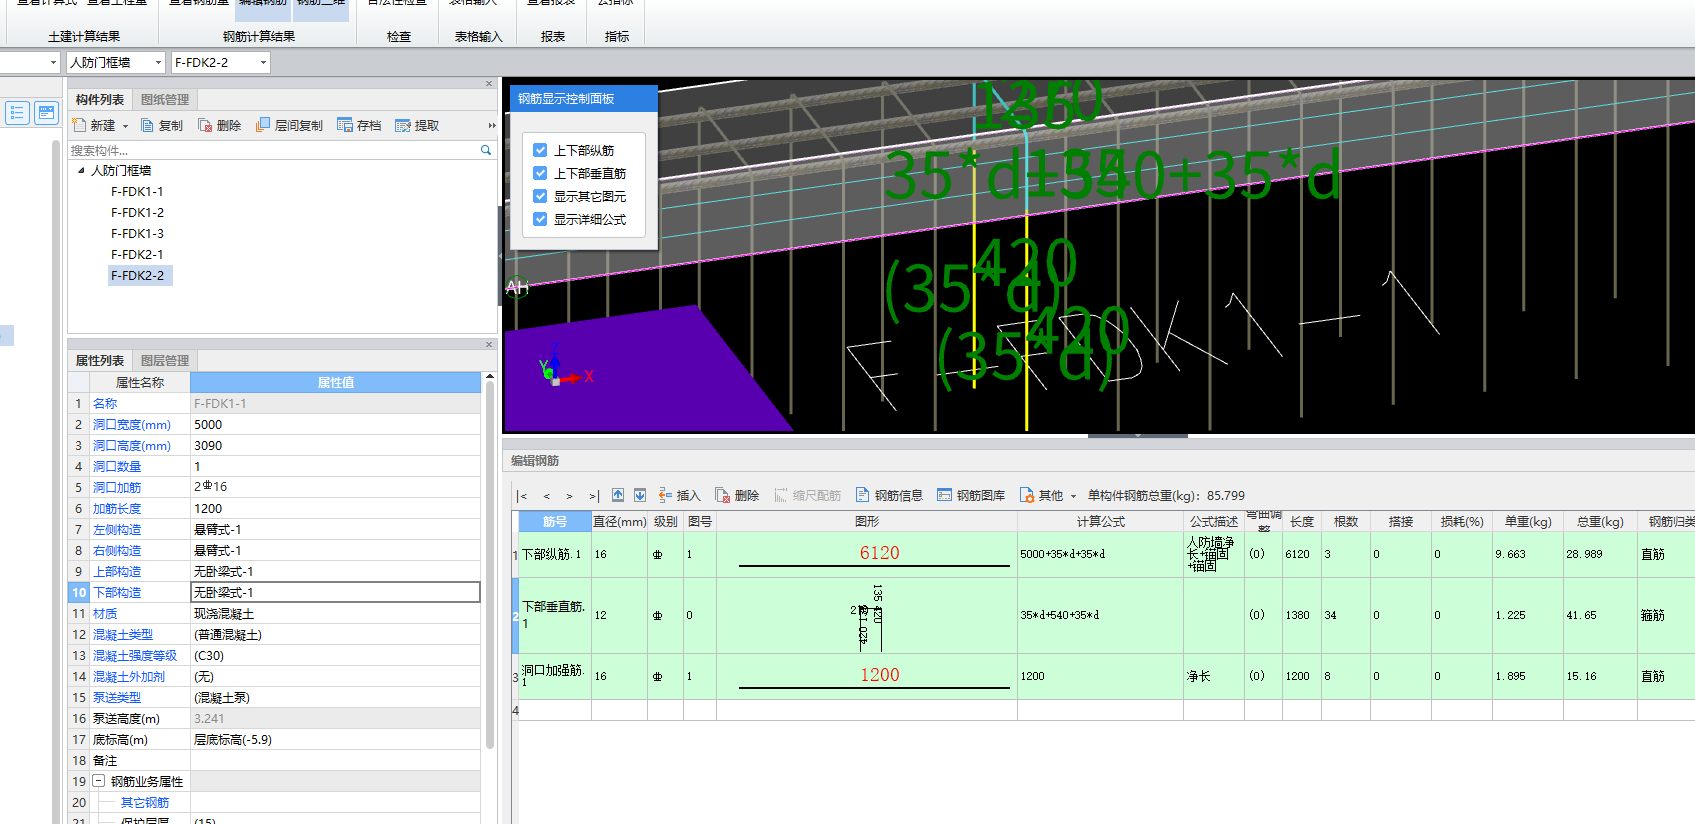Click the 筋号 column header

[x=555, y=521]
